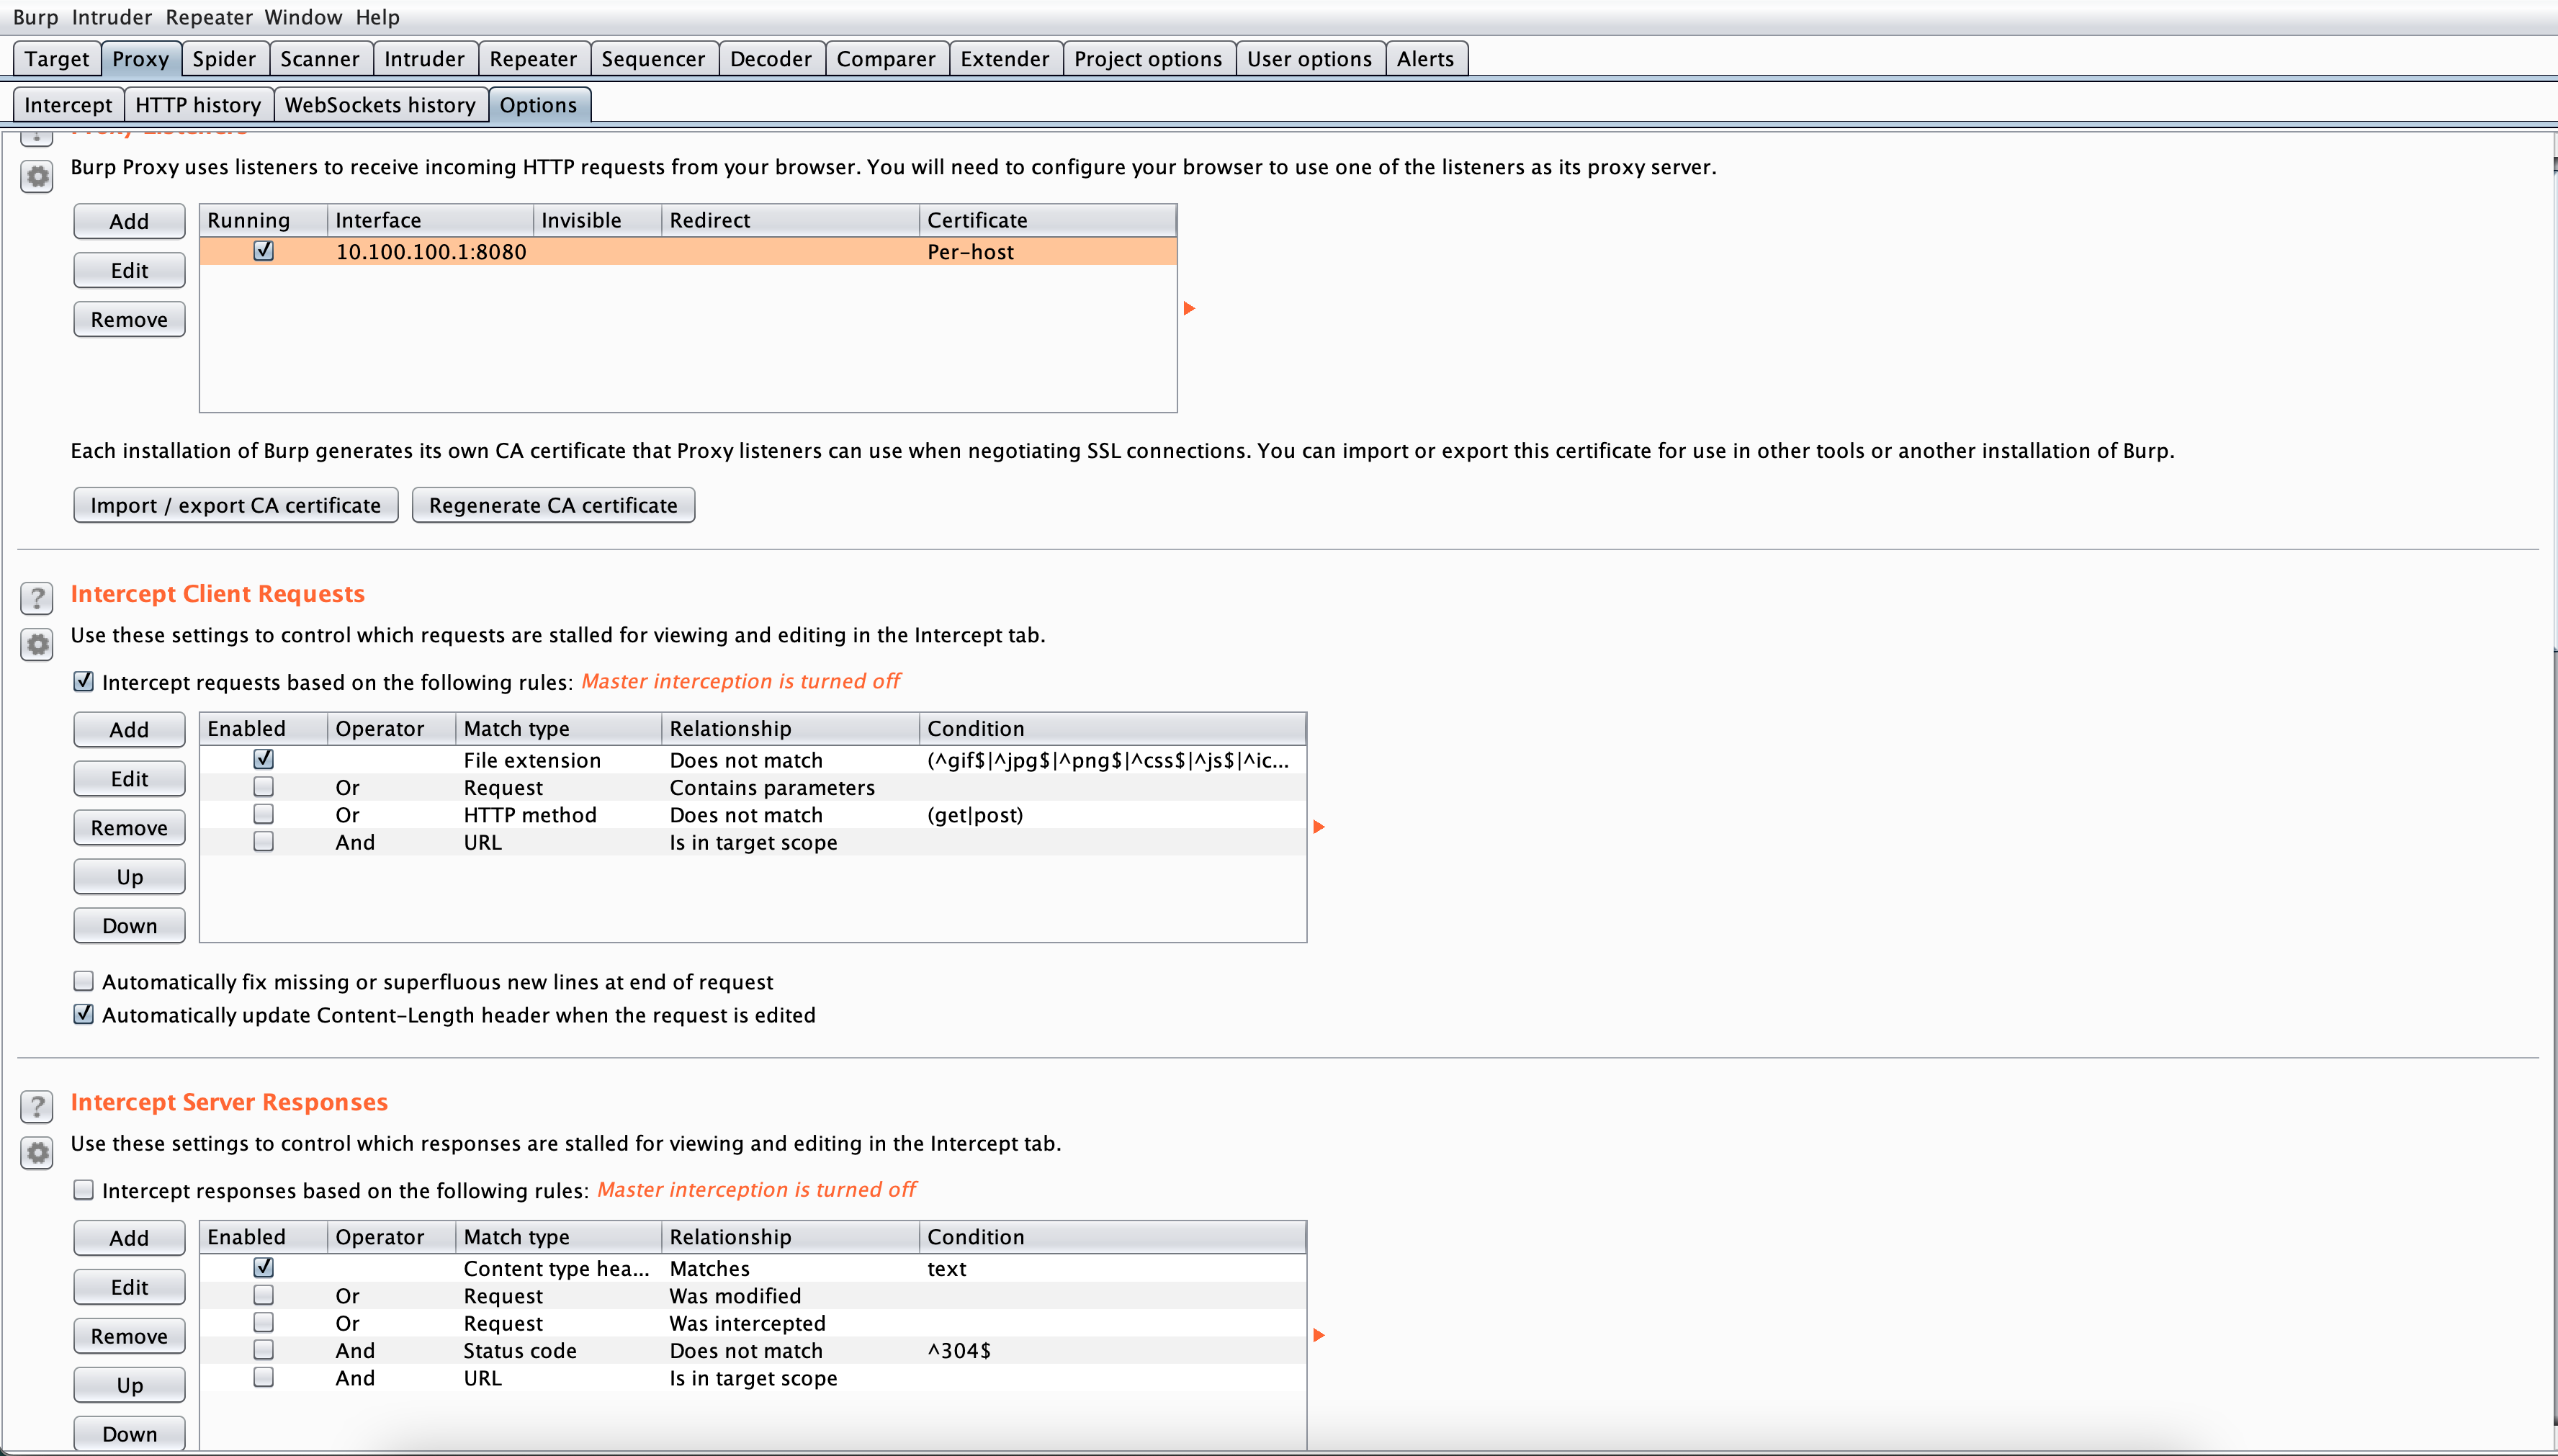Image resolution: width=2558 pixels, height=1456 pixels.
Task: Enable Intercept responses based on following rules
Action: 83,1189
